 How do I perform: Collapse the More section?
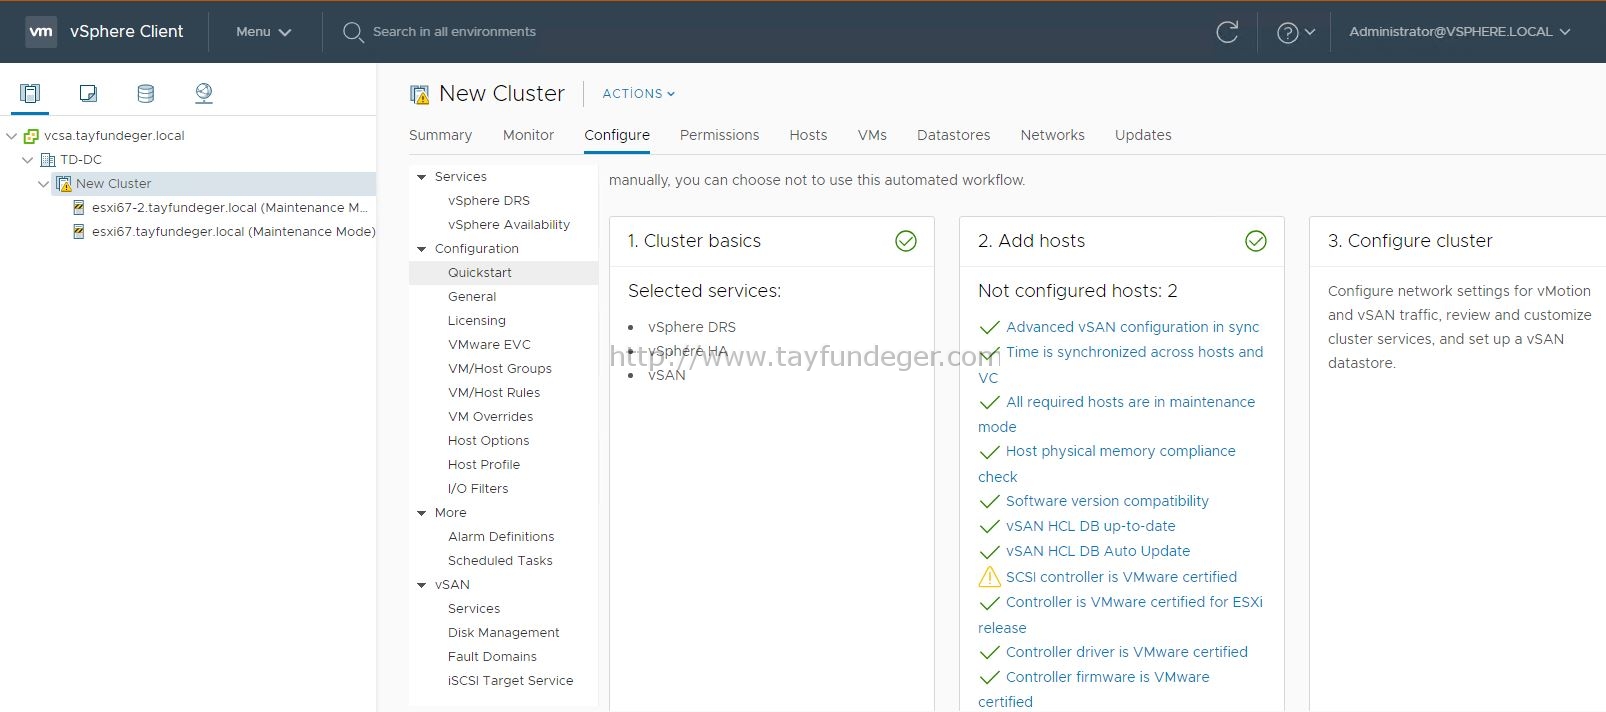(x=421, y=513)
